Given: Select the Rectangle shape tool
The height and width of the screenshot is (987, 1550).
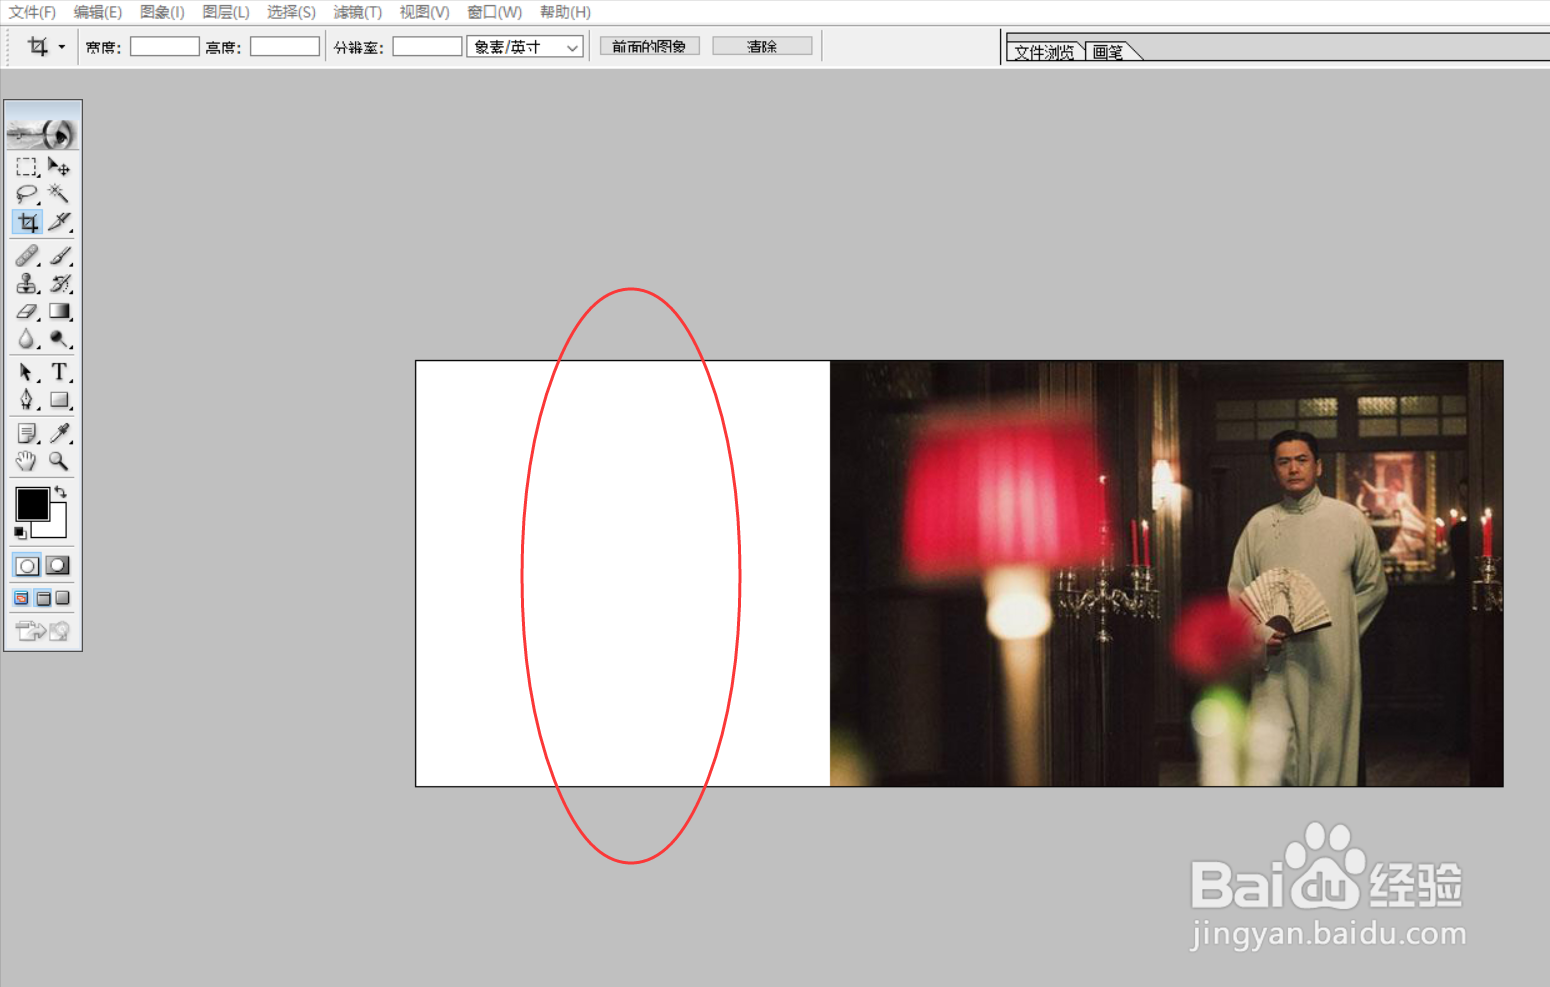Looking at the screenshot, I should tap(59, 400).
